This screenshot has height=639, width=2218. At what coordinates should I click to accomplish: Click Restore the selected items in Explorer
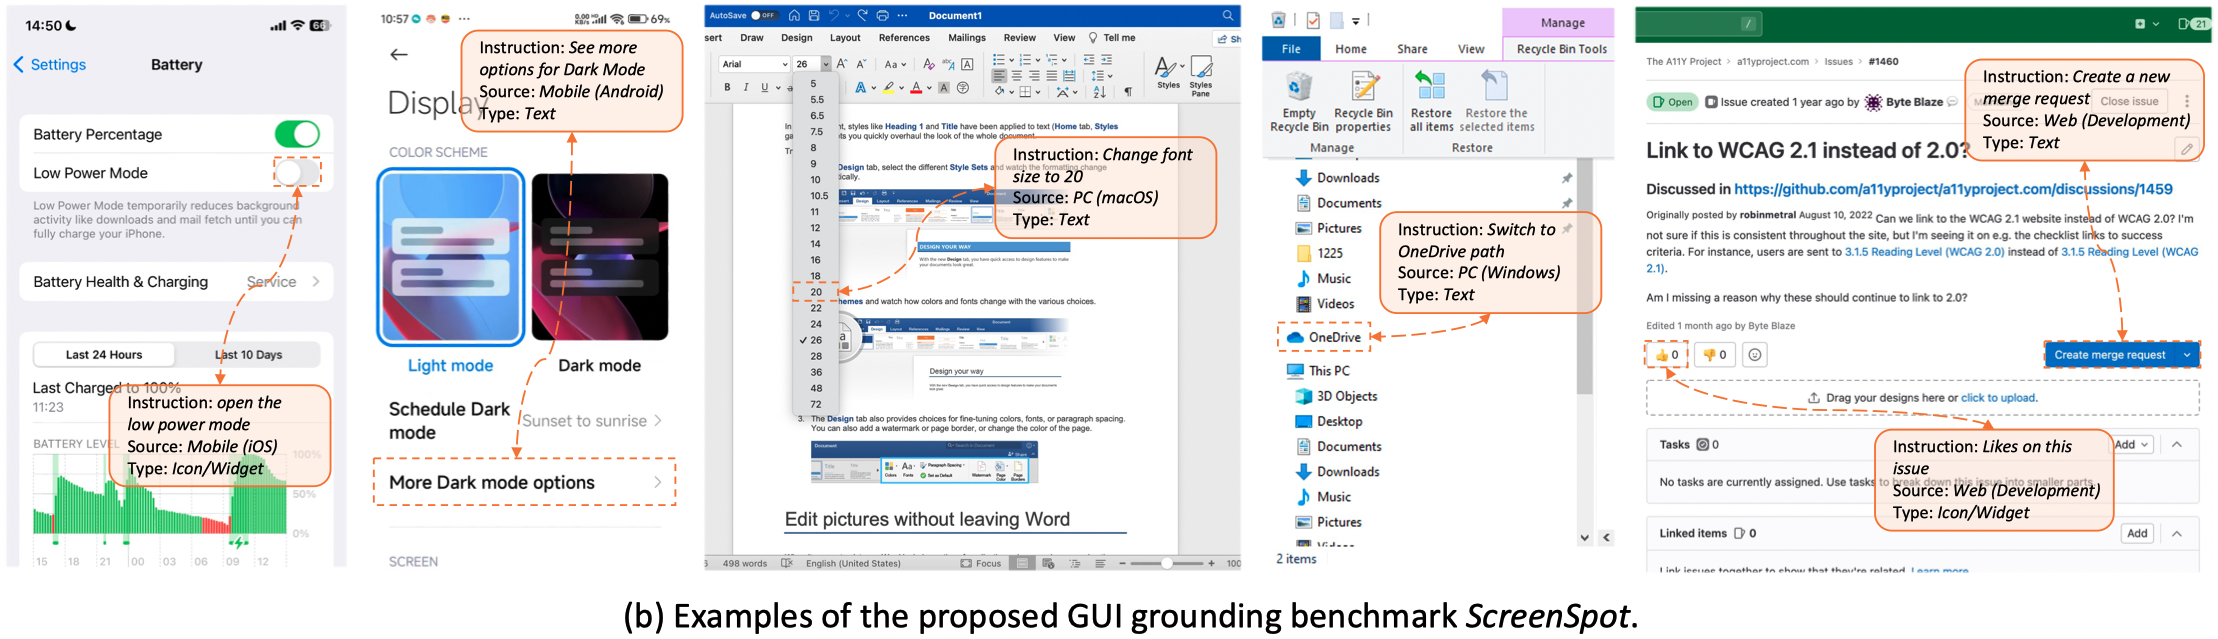[x=1496, y=102]
